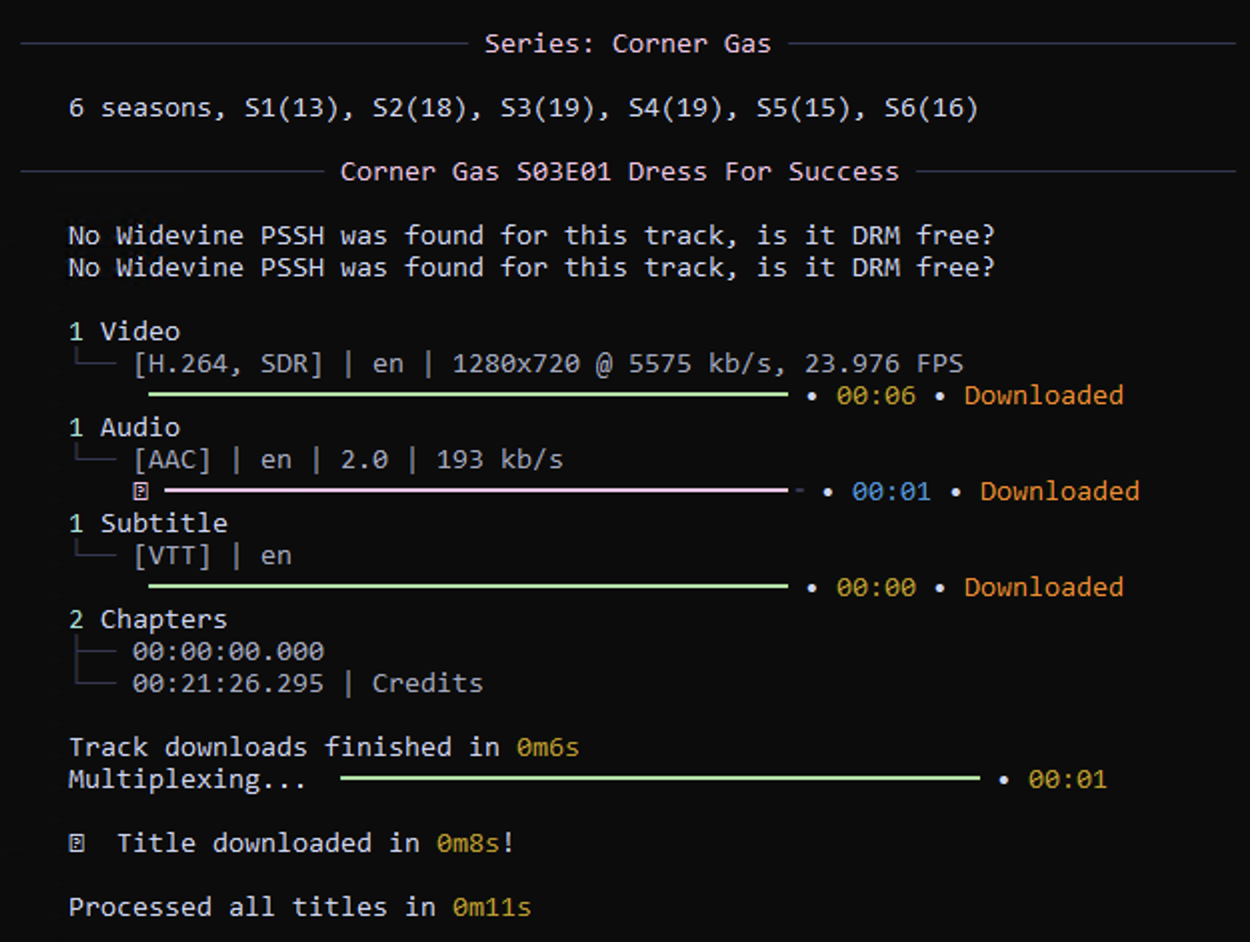Click the Multiplexing progress bar

coord(660,778)
